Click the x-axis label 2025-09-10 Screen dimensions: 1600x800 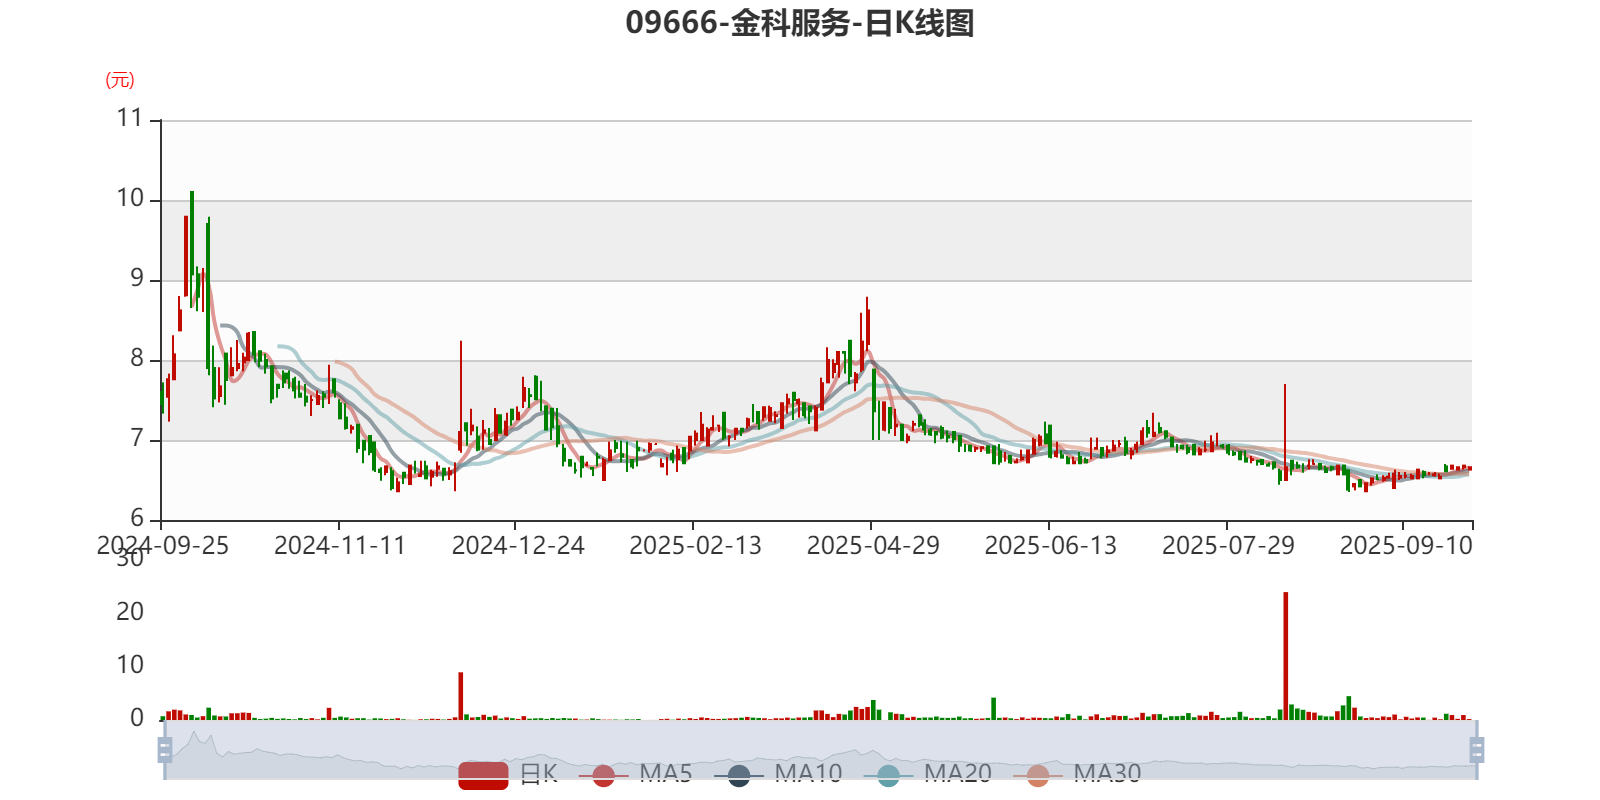[1406, 545]
